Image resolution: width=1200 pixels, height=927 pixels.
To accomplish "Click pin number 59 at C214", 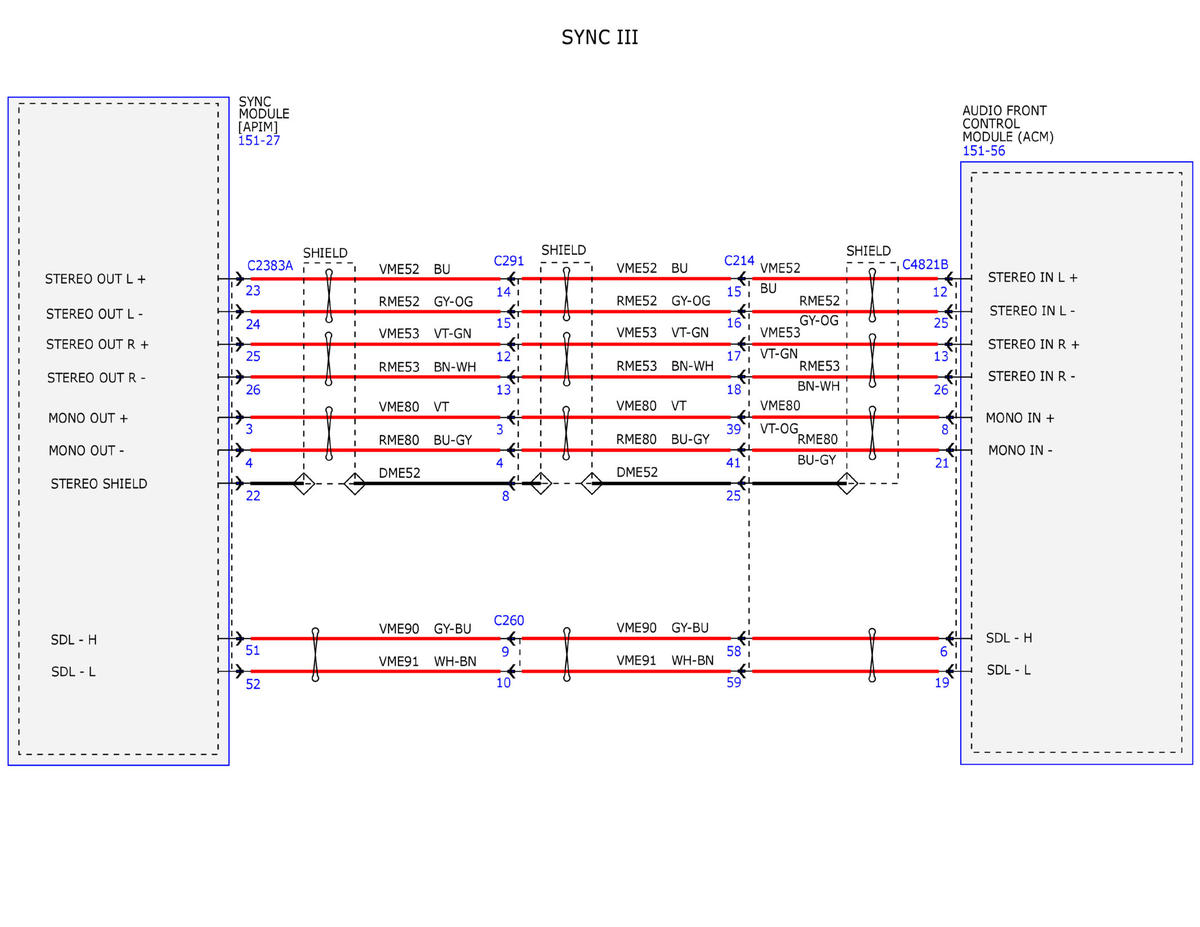I will 734,684.
